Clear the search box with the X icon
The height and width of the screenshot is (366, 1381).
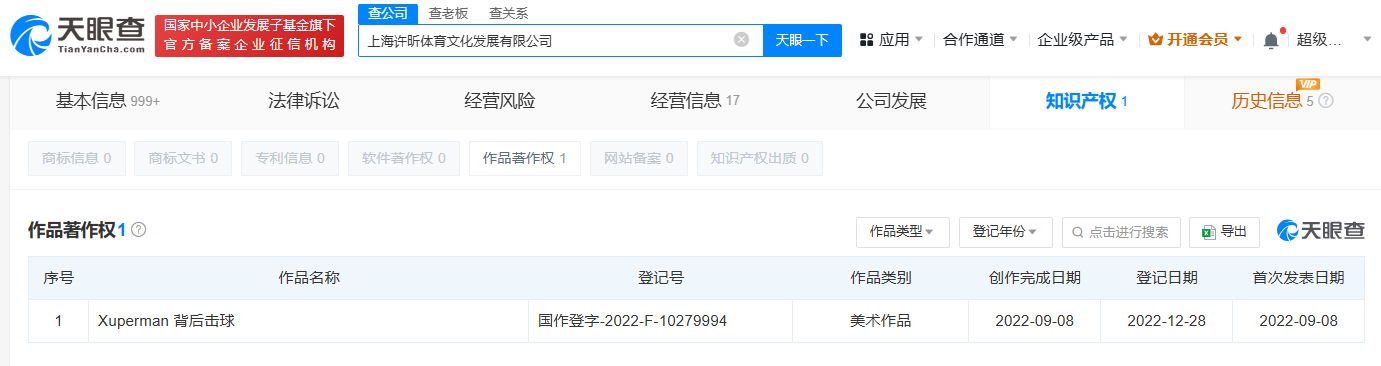(741, 40)
